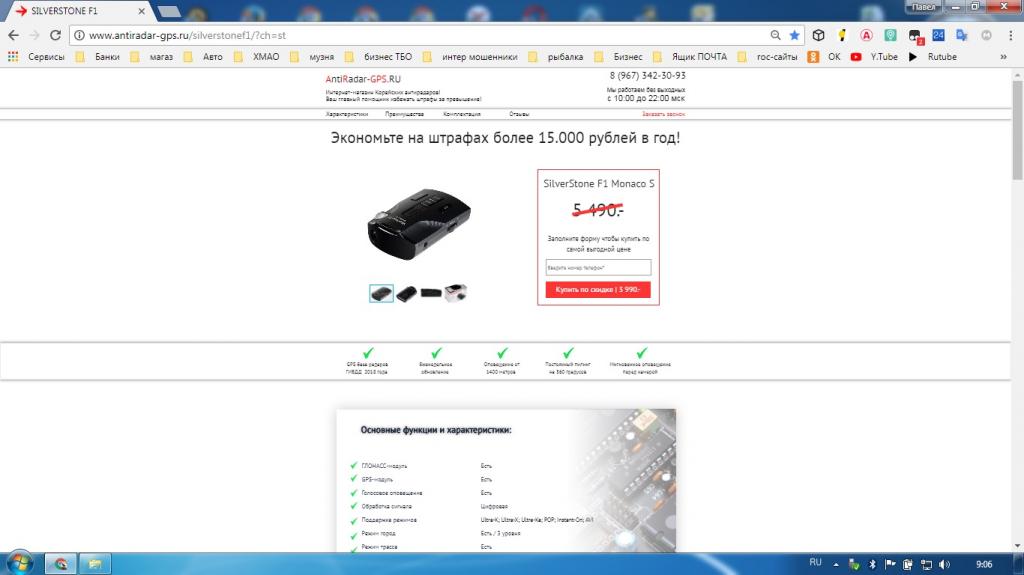The width and height of the screenshot is (1024, 575).
Task: Show hidden tray icons arrow
Action: tap(836, 564)
